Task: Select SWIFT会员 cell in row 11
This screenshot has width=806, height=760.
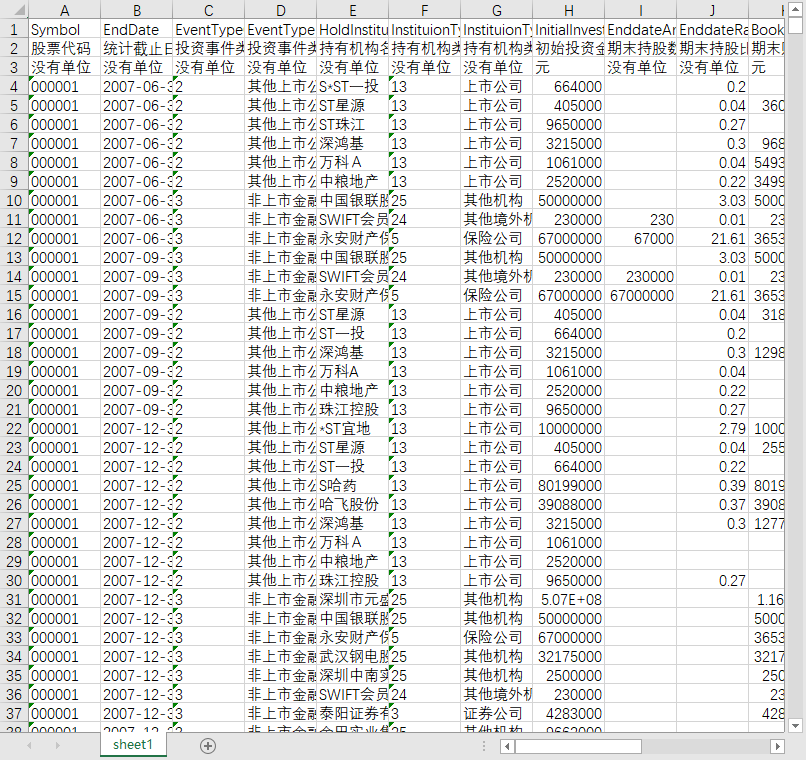Action: [352, 219]
